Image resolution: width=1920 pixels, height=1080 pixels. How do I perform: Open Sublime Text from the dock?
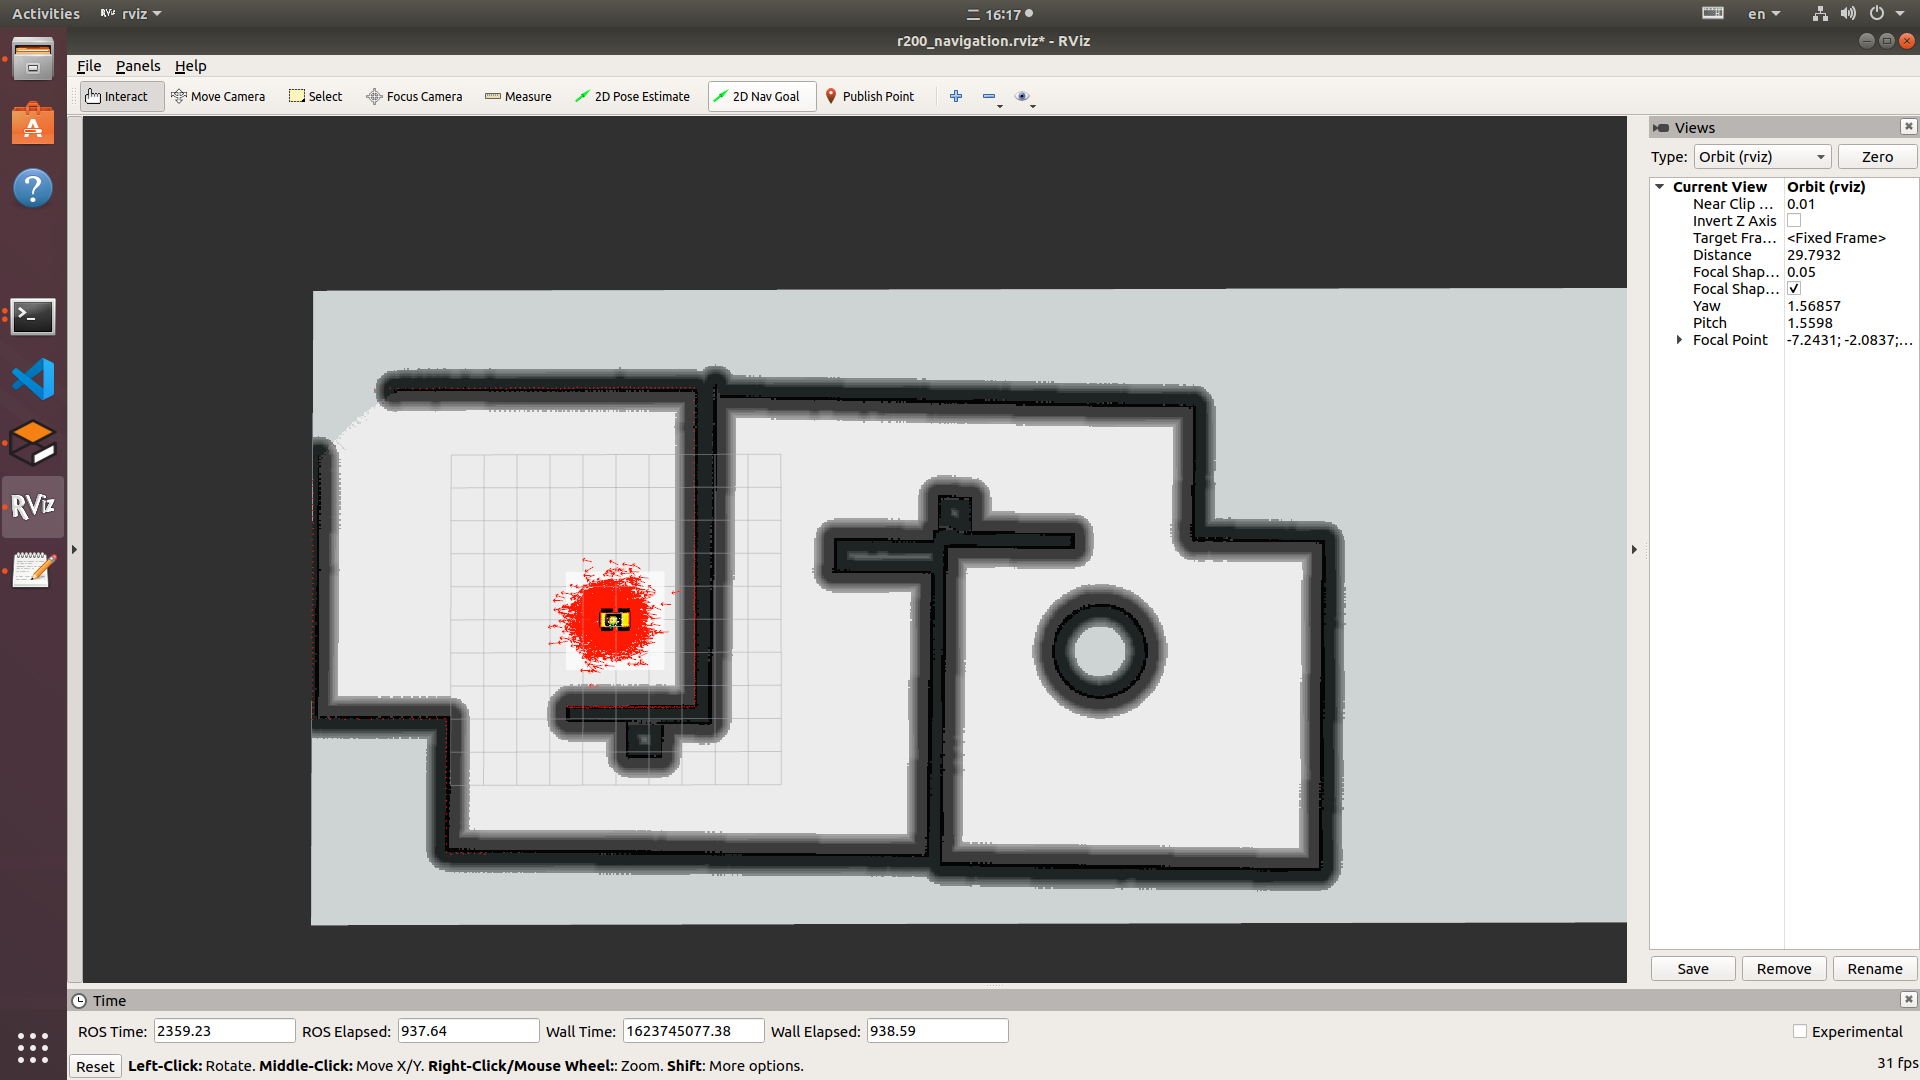[x=33, y=443]
